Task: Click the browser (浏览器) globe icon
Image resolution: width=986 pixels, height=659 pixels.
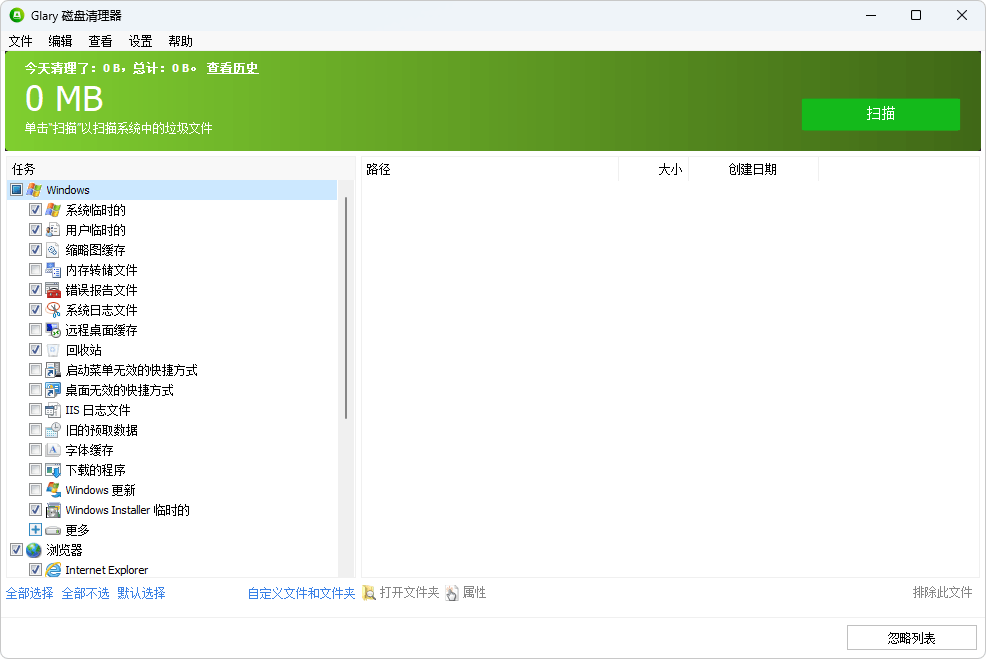Action: (34, 550)
